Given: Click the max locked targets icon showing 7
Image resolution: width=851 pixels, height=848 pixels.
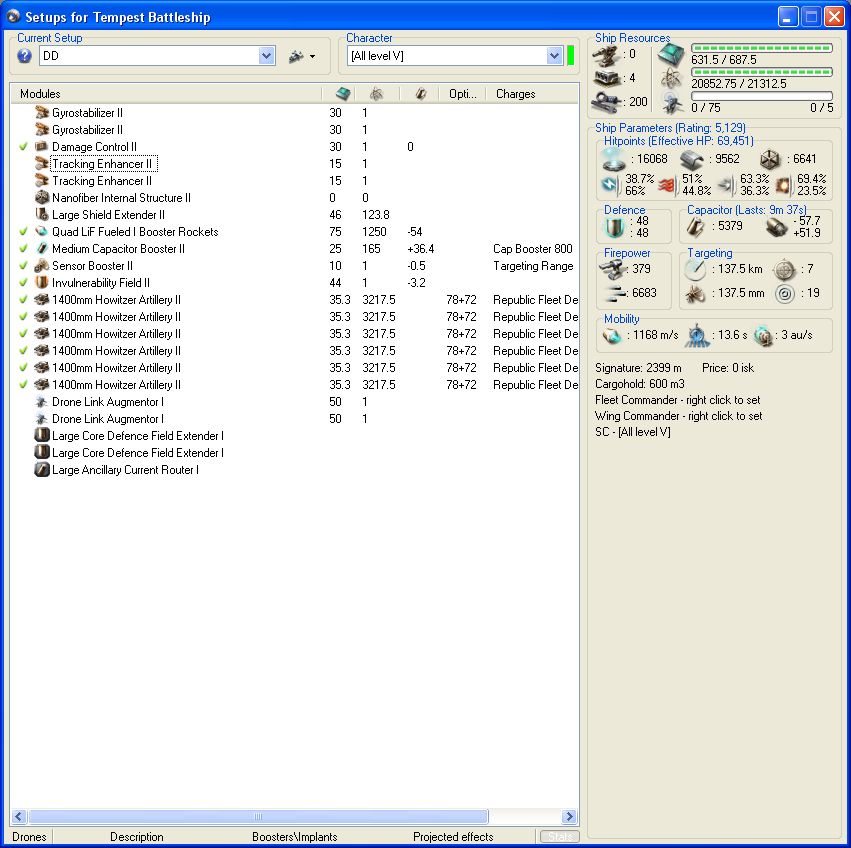Looking at the screenshot, I should click(784, 269).
